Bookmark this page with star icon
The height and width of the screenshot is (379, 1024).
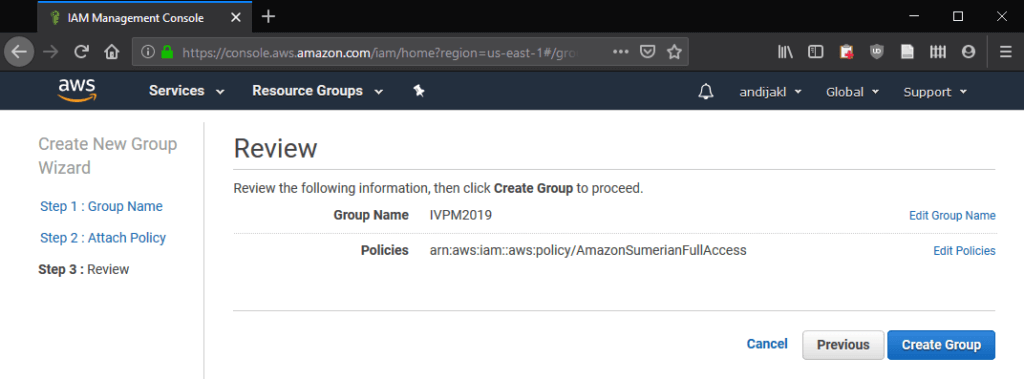click(x=674, y=52)
